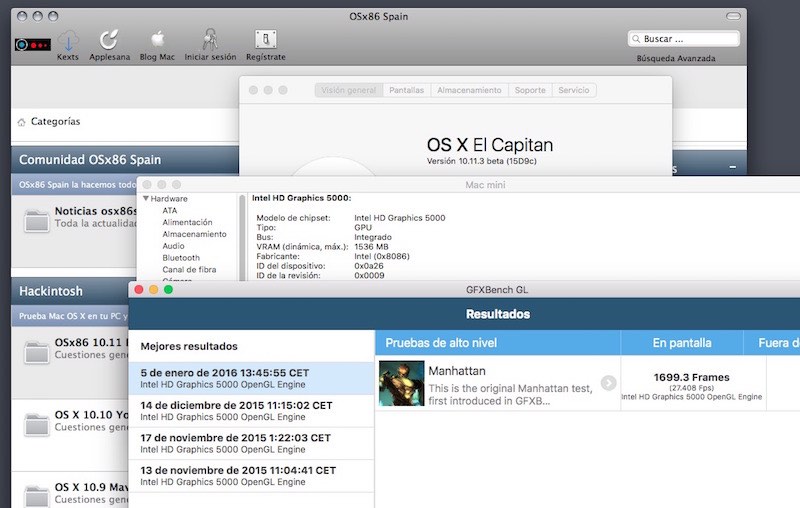
Task: Click the home icon beside Categorías
Action: pyautogui.click(x=21, y=122)
